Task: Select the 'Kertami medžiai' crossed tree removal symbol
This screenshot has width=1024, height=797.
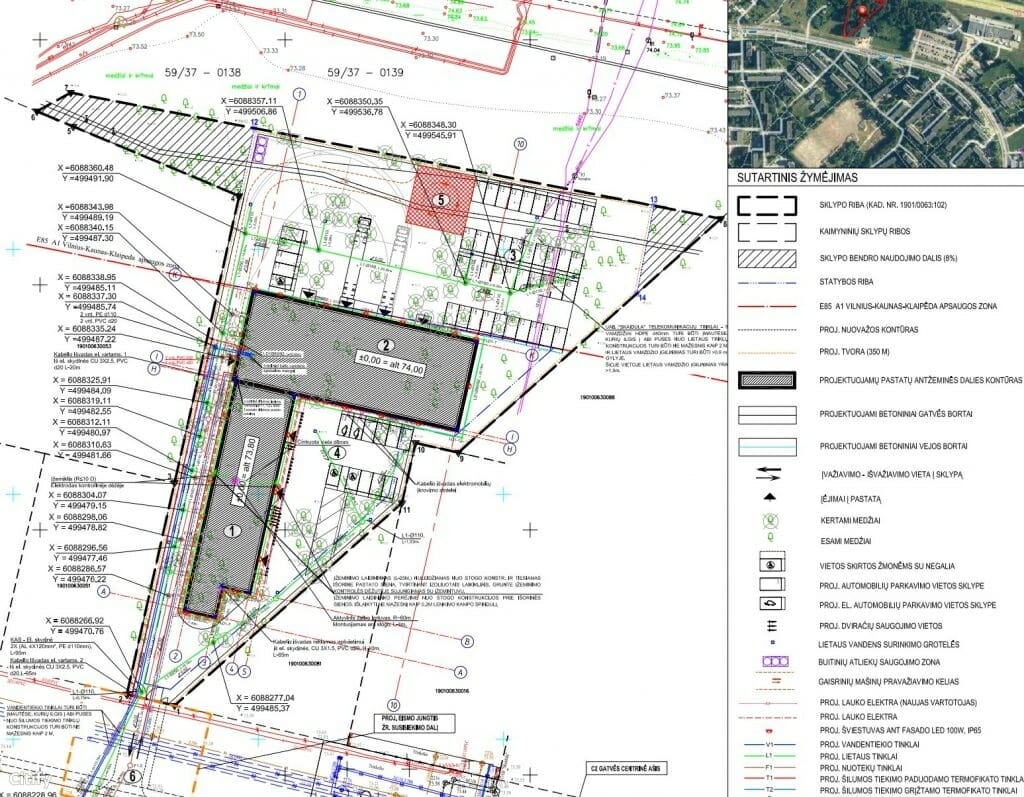Action: [770, 520]
